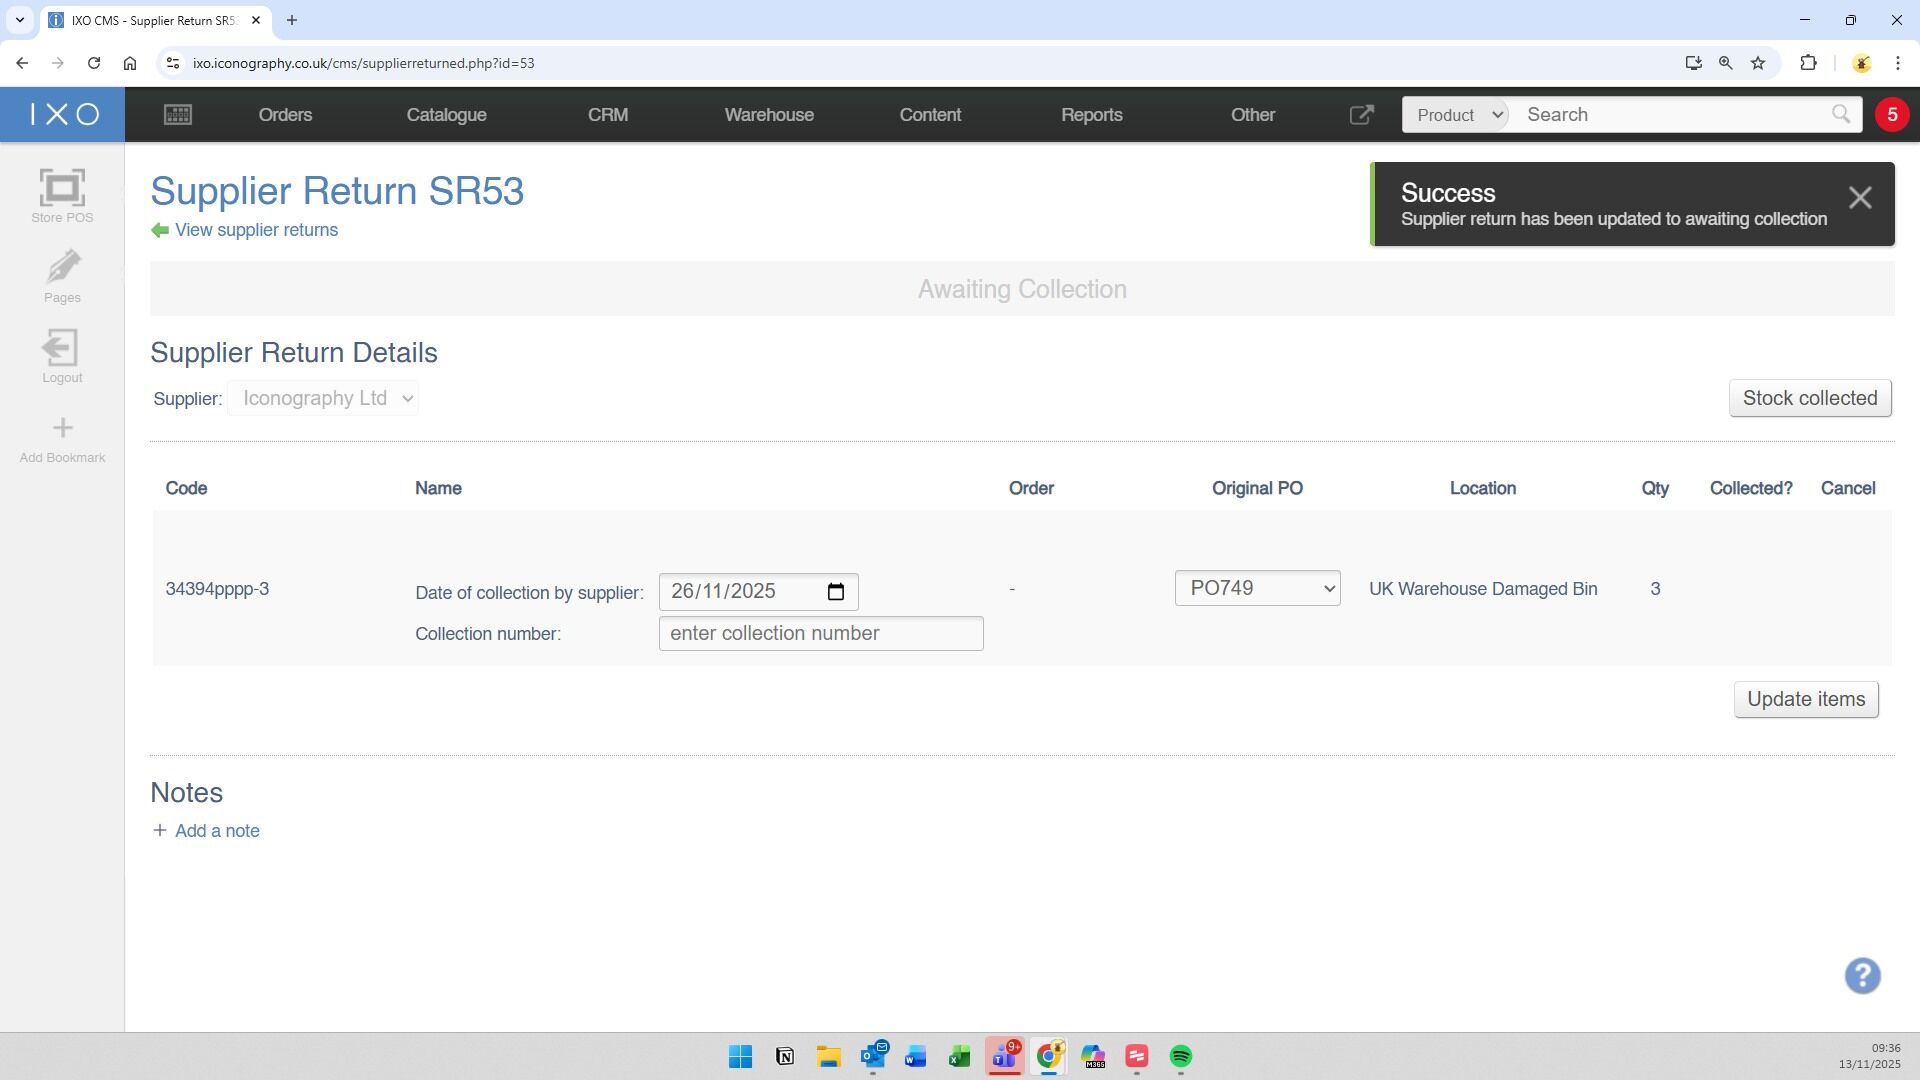The height and width of the screenshot is (1080, 1920).
Task: Focus the collection number input field
Action: (820, 634)
